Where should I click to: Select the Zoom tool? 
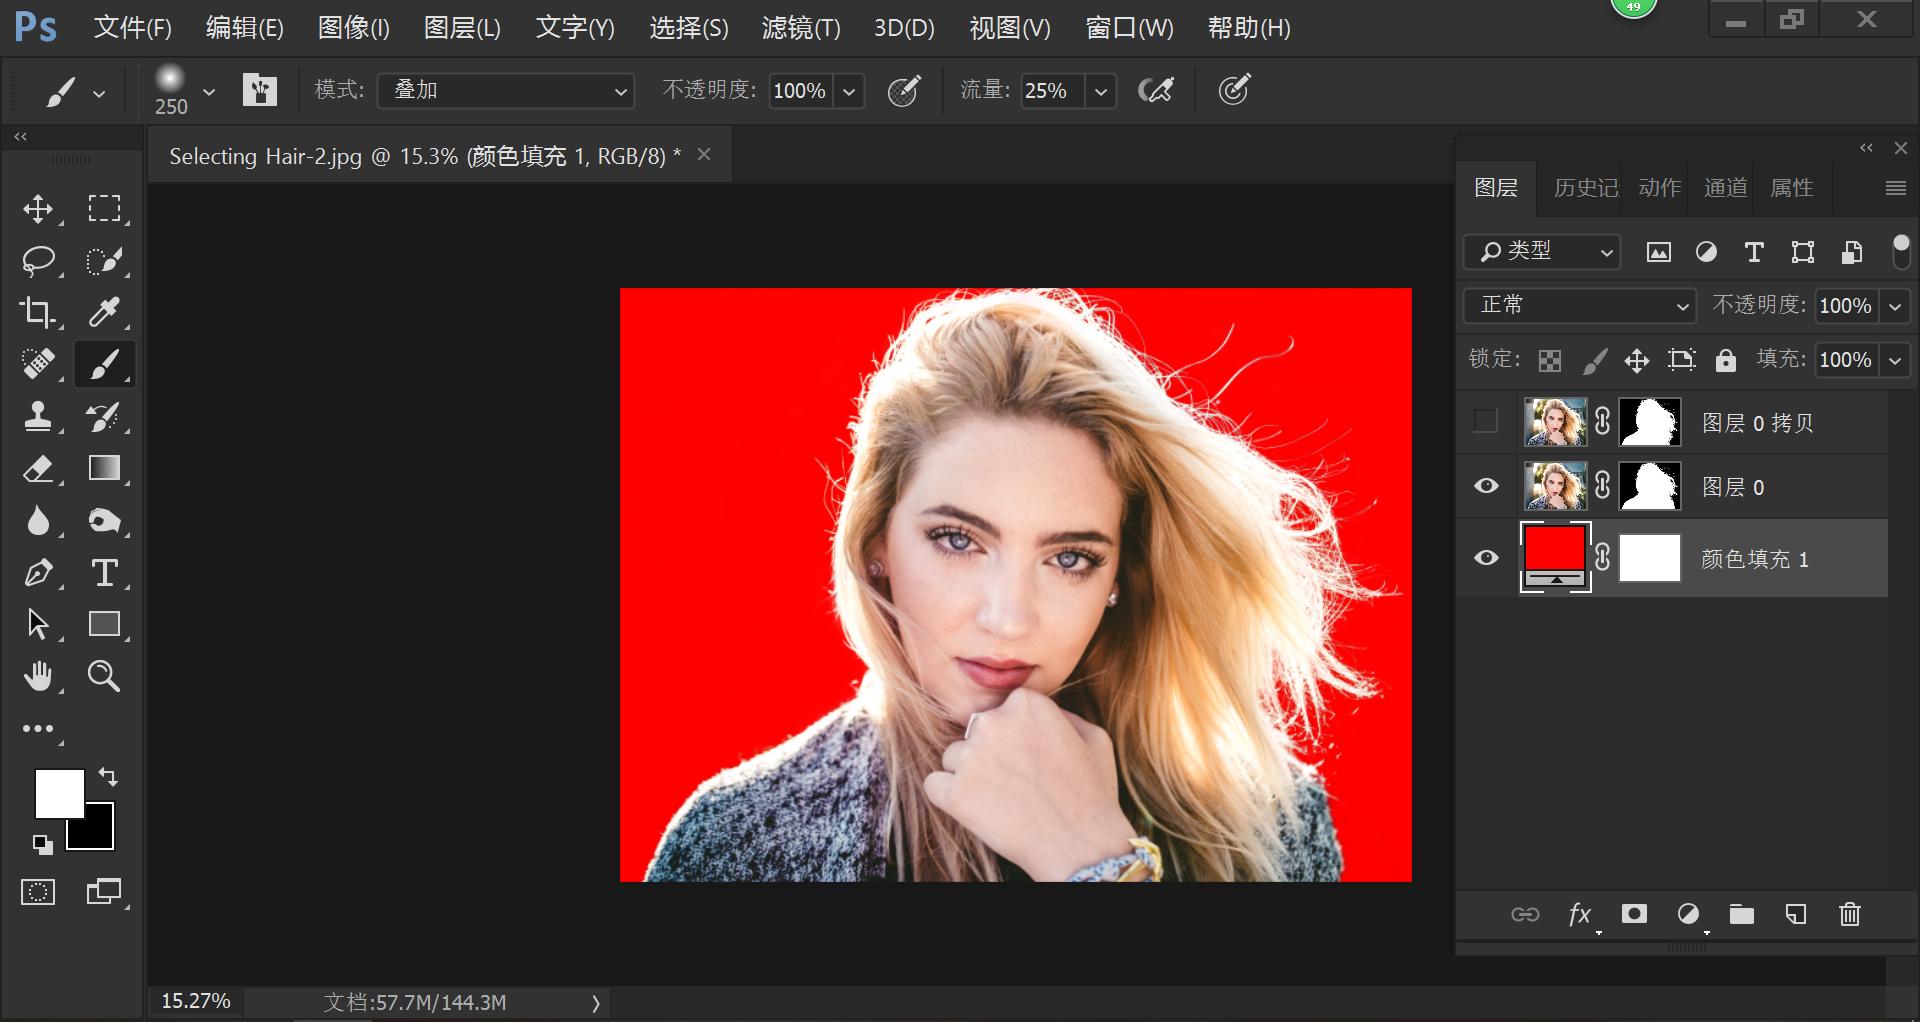tap(104, 676)
